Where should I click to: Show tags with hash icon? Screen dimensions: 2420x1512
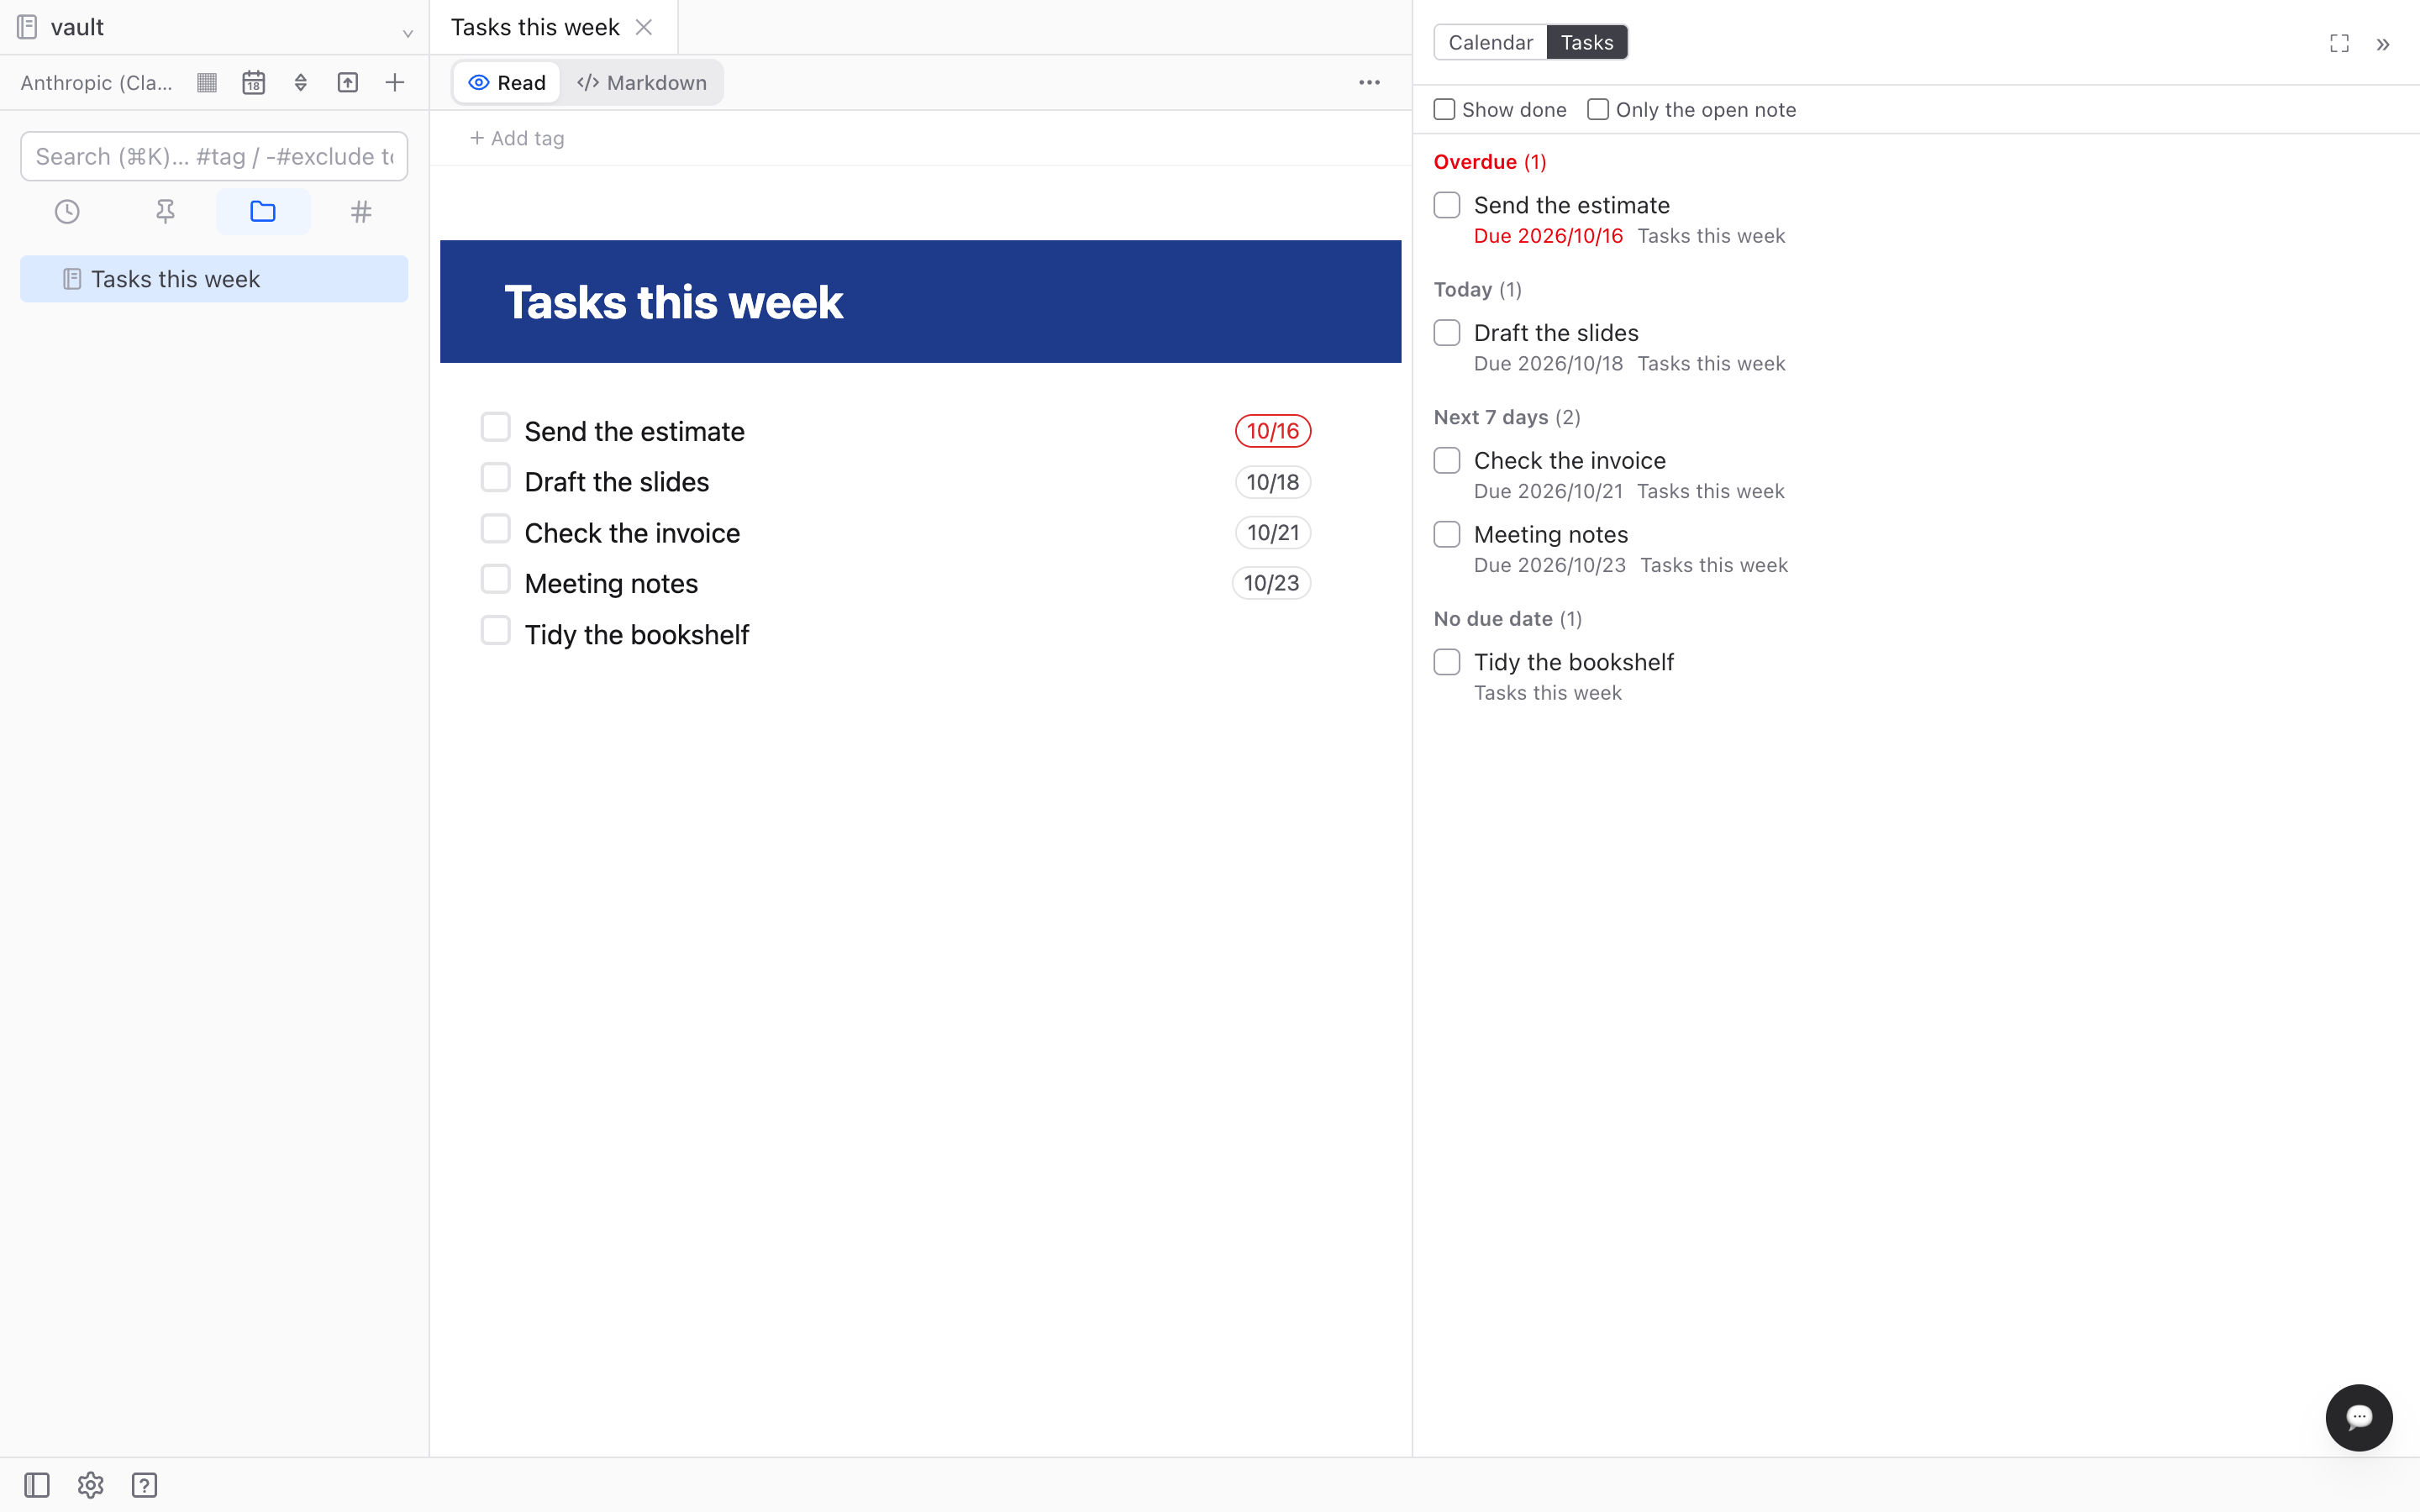[361, 212]
